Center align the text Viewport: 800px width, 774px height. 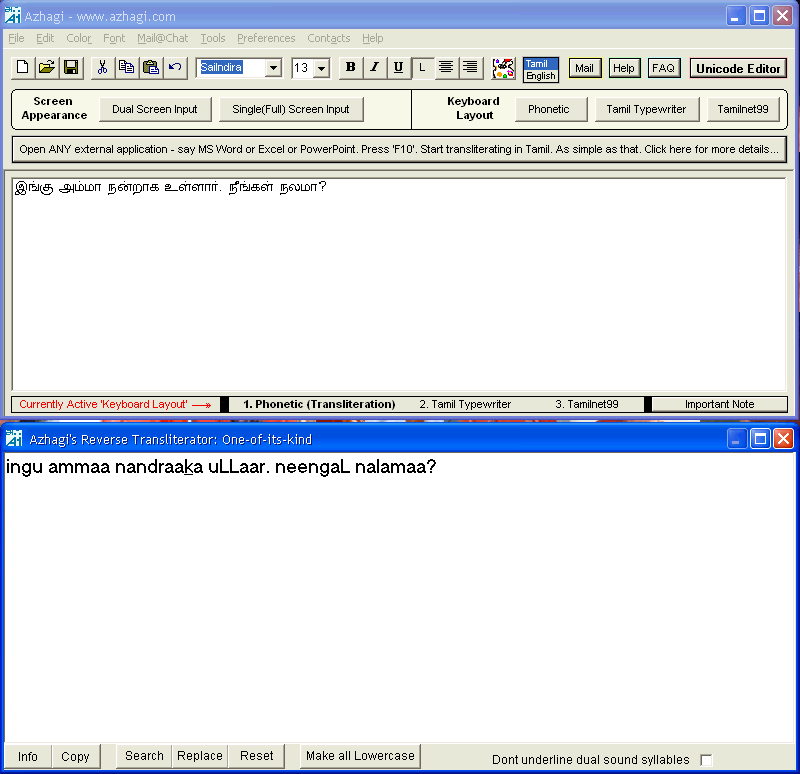pyautogui.click(x=446, y=67)
